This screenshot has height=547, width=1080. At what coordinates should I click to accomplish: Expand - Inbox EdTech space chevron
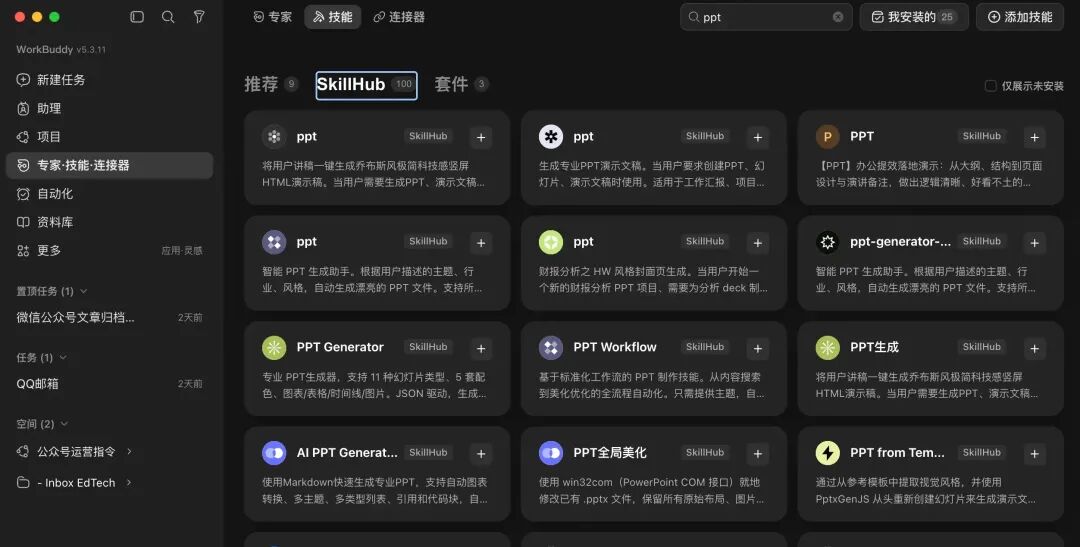point(129,482)
